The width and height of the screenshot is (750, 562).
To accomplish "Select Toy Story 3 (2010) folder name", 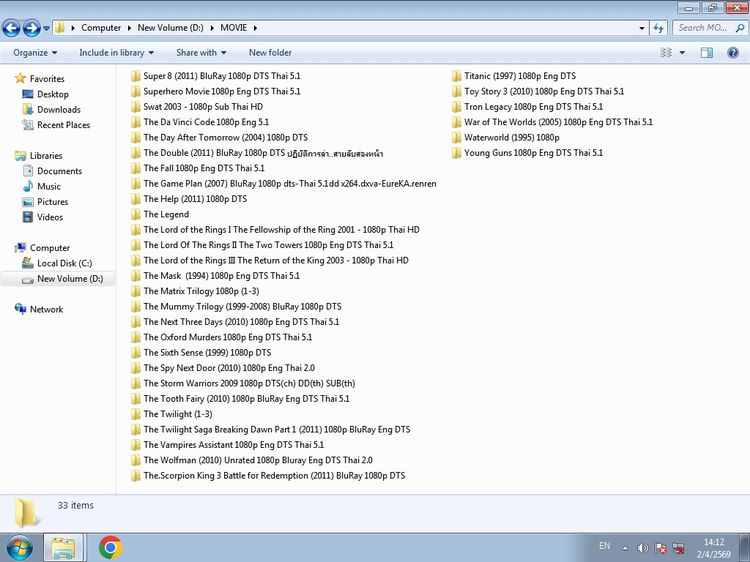I will pyautogui.click(x=544, y=91).
